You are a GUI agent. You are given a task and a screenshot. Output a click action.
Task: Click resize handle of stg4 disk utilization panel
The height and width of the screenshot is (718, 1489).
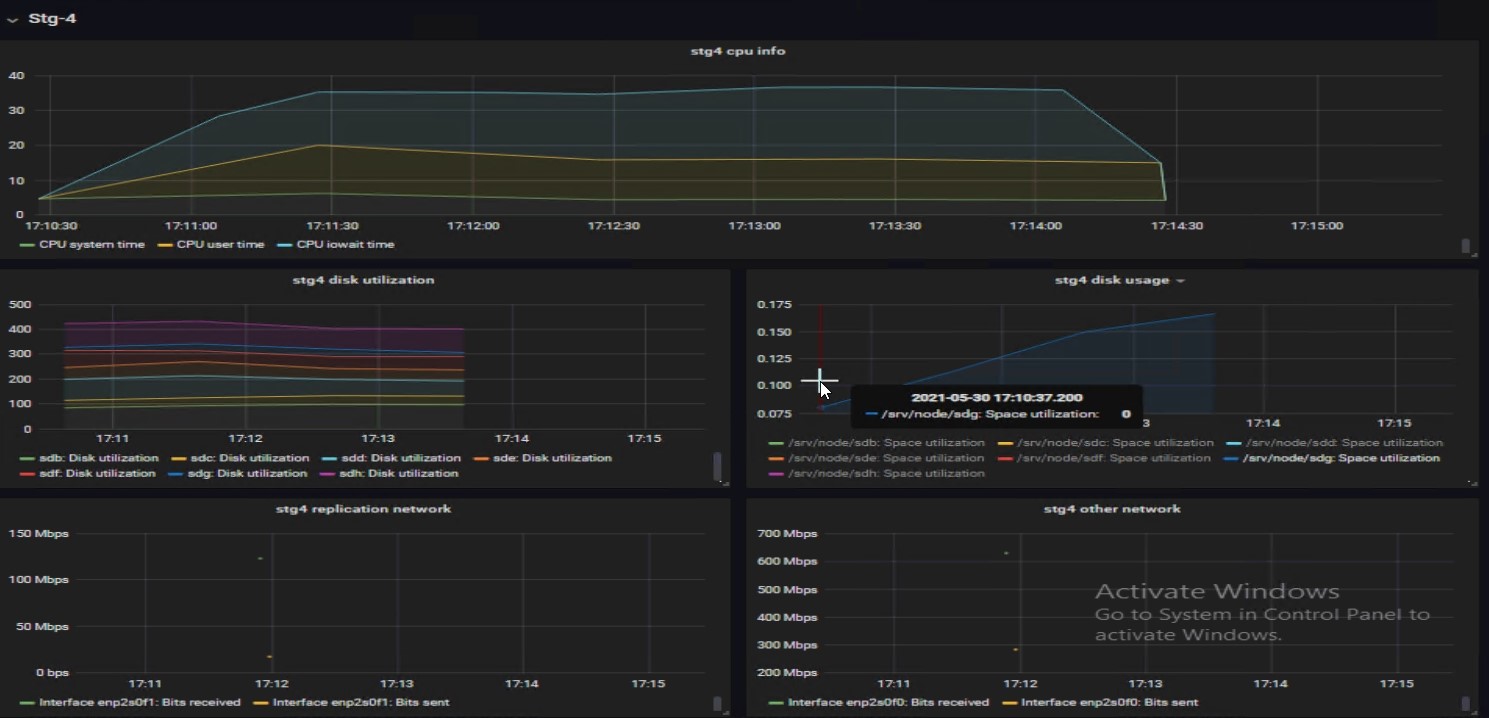[x=724, y=482]
